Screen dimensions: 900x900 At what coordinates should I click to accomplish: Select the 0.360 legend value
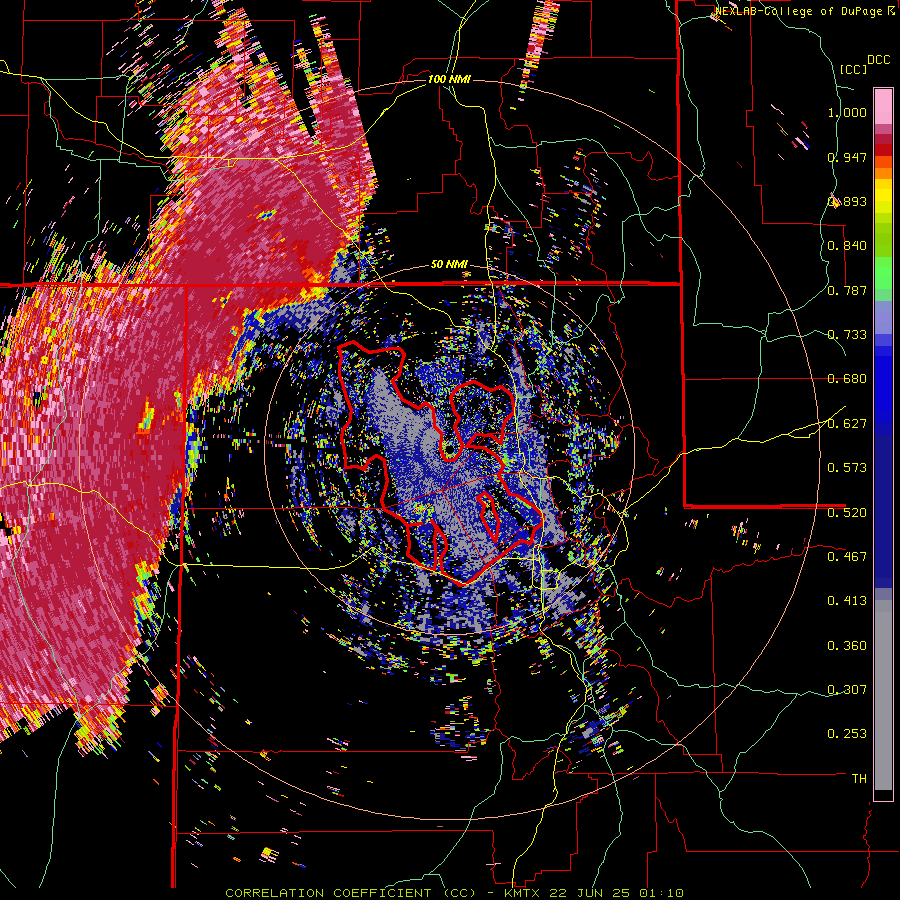pyautogui.click(x=847, y=646)
